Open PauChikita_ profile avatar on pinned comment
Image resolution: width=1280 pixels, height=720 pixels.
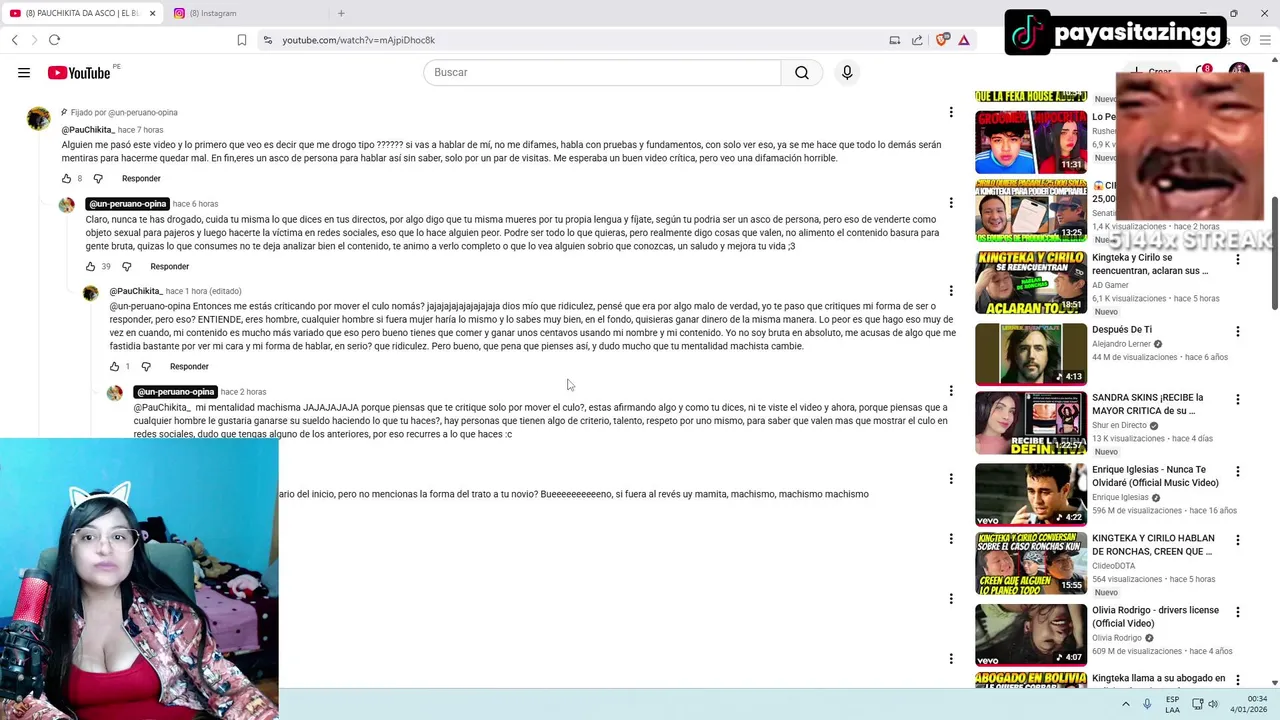[39, 118]
